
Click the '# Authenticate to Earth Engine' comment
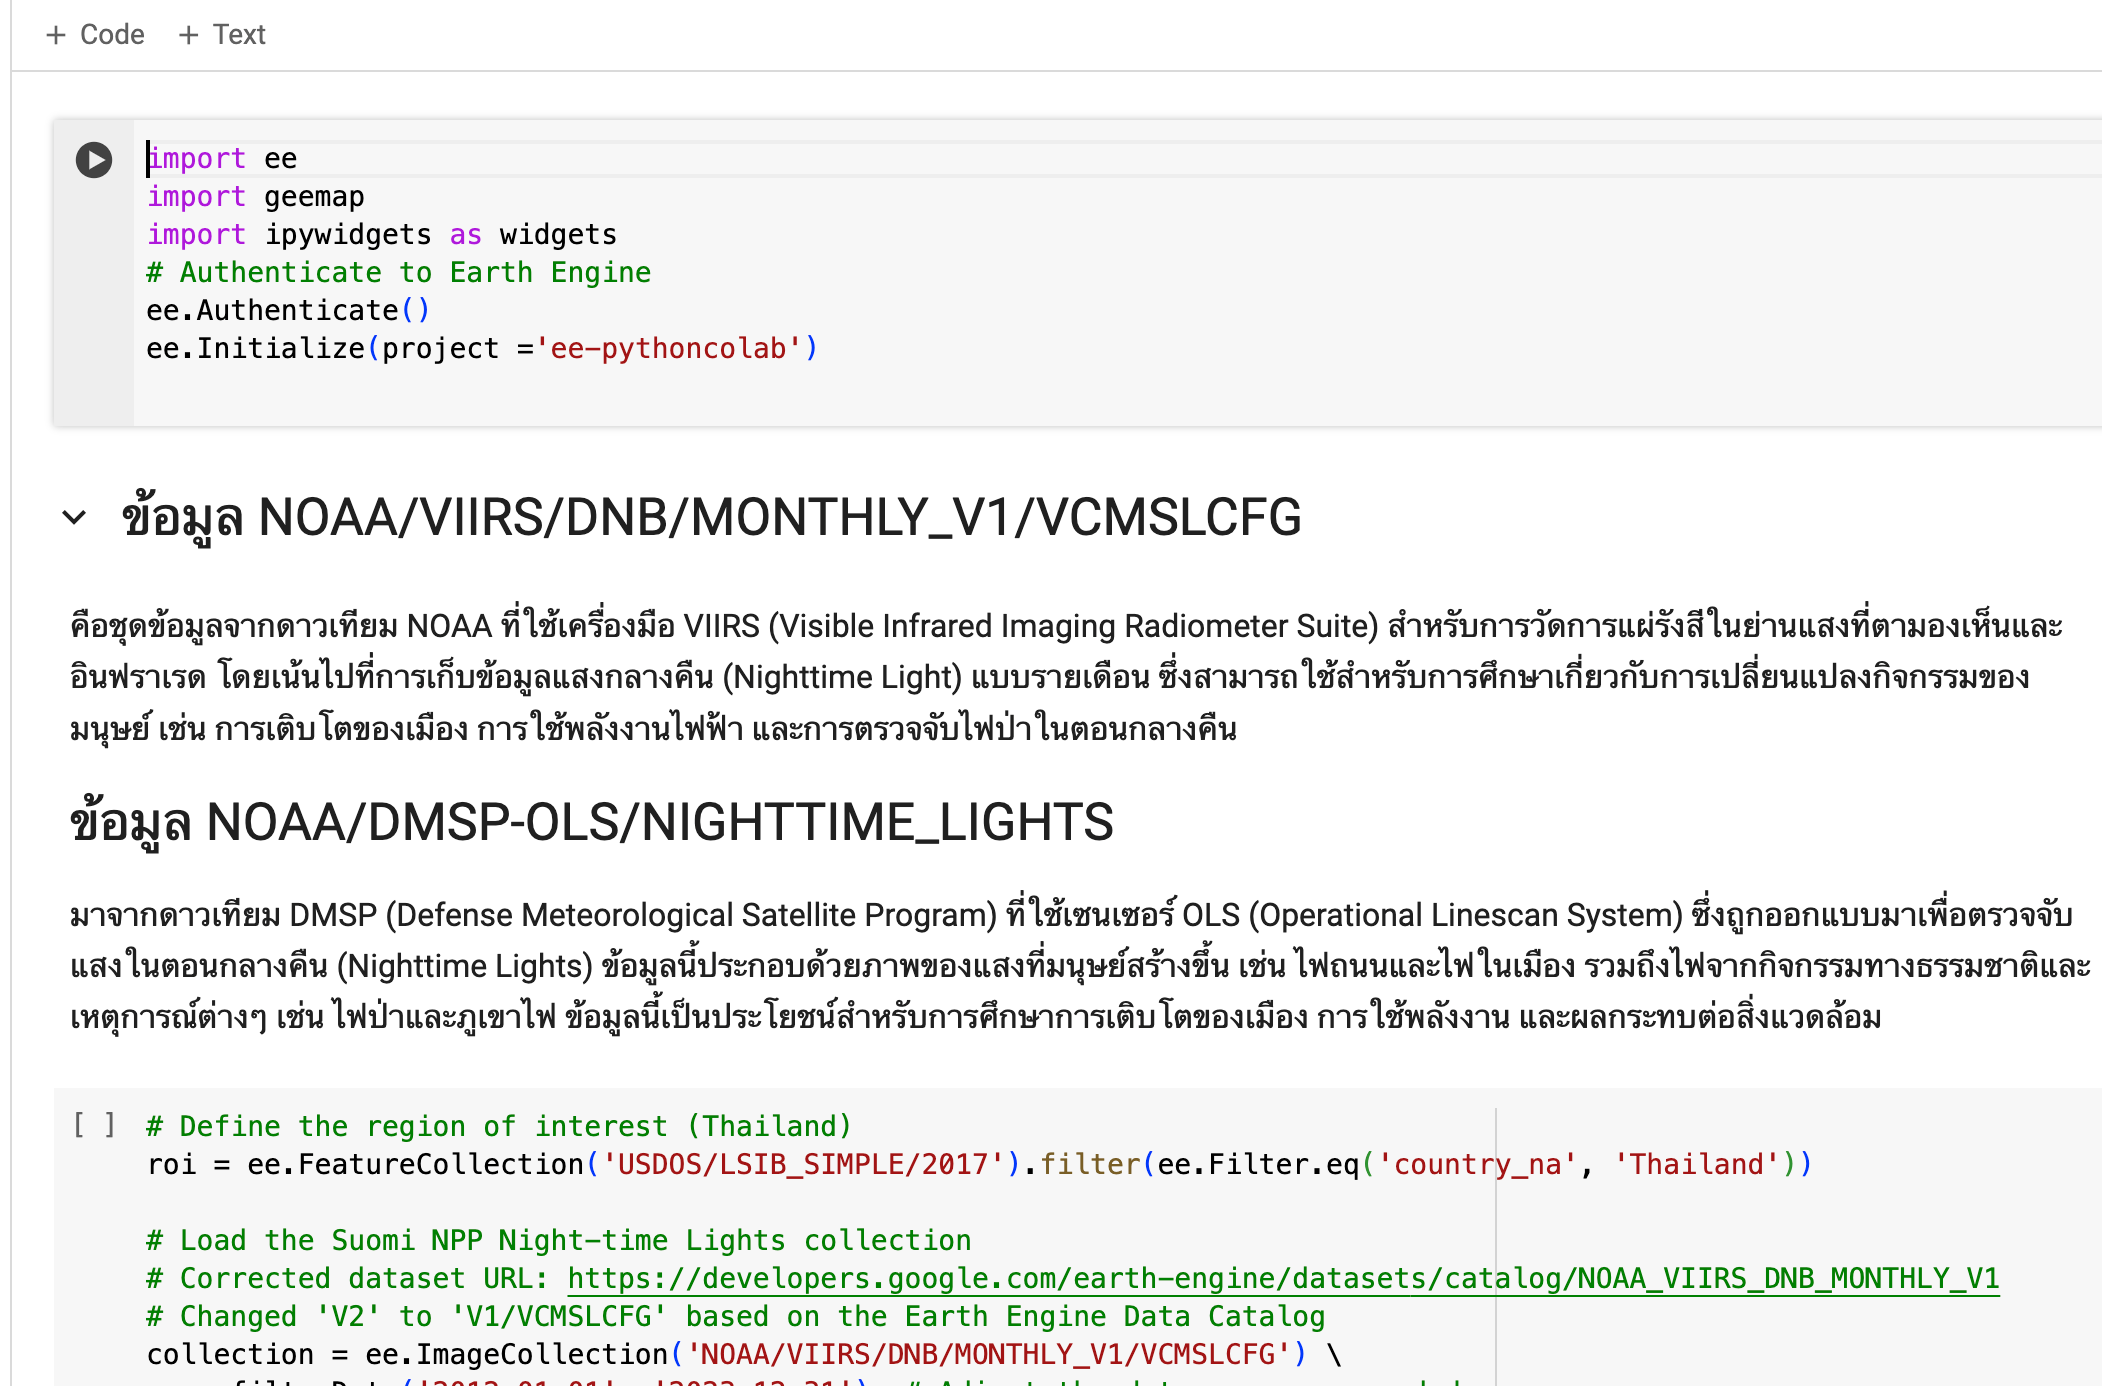click(399, 272)
